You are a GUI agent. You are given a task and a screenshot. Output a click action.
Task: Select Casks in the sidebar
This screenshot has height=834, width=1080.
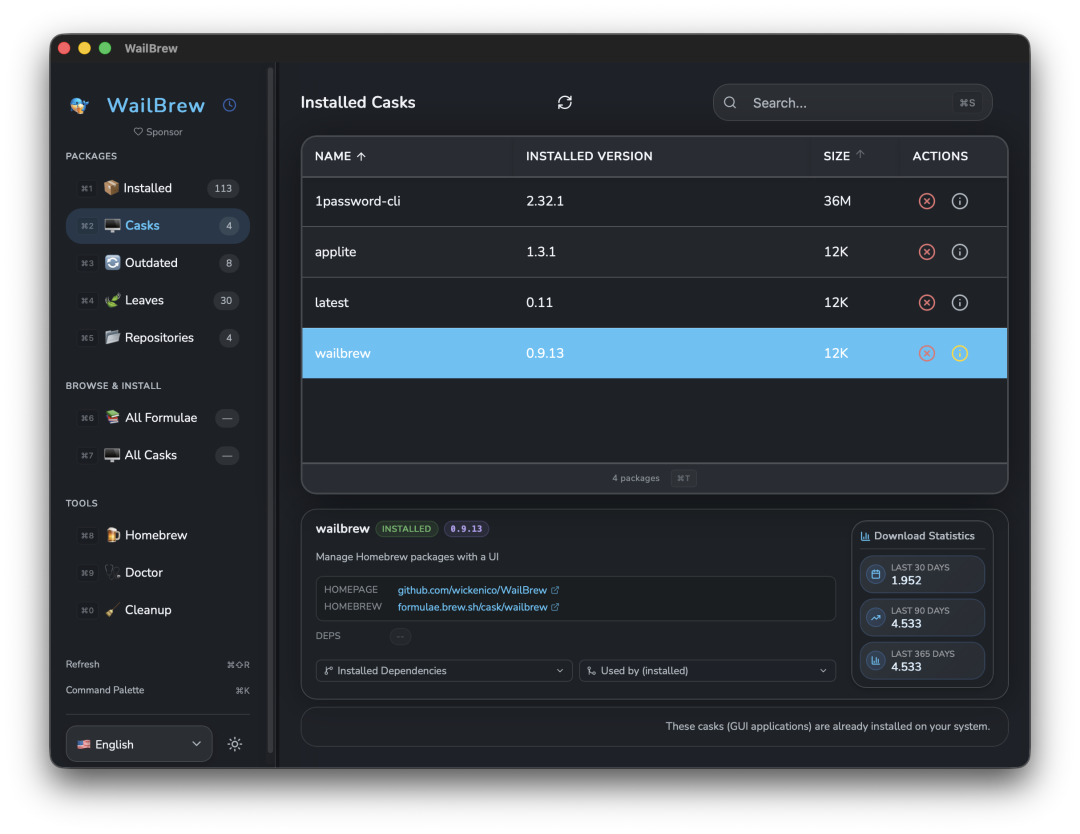coord(158,226)
